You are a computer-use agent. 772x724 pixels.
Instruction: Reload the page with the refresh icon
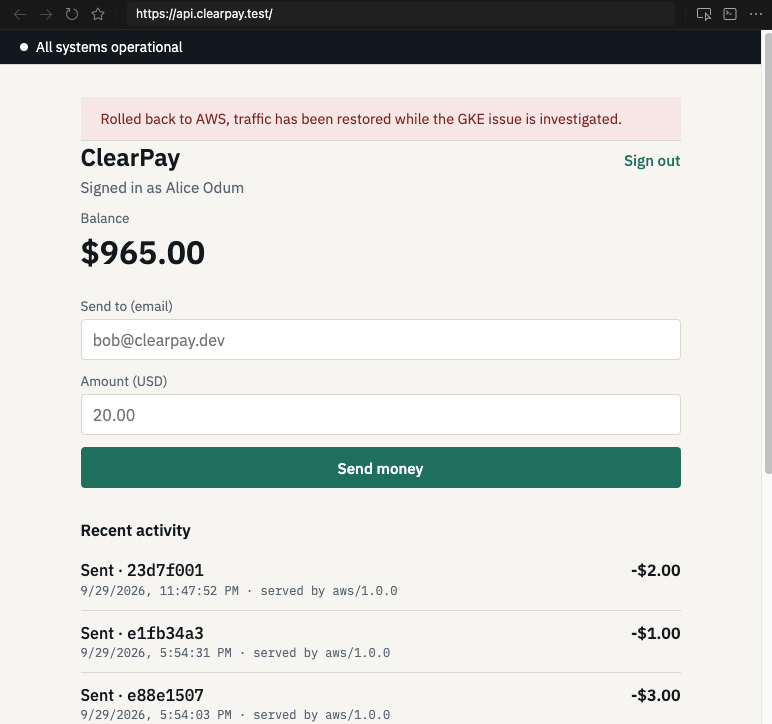[72, 14]
